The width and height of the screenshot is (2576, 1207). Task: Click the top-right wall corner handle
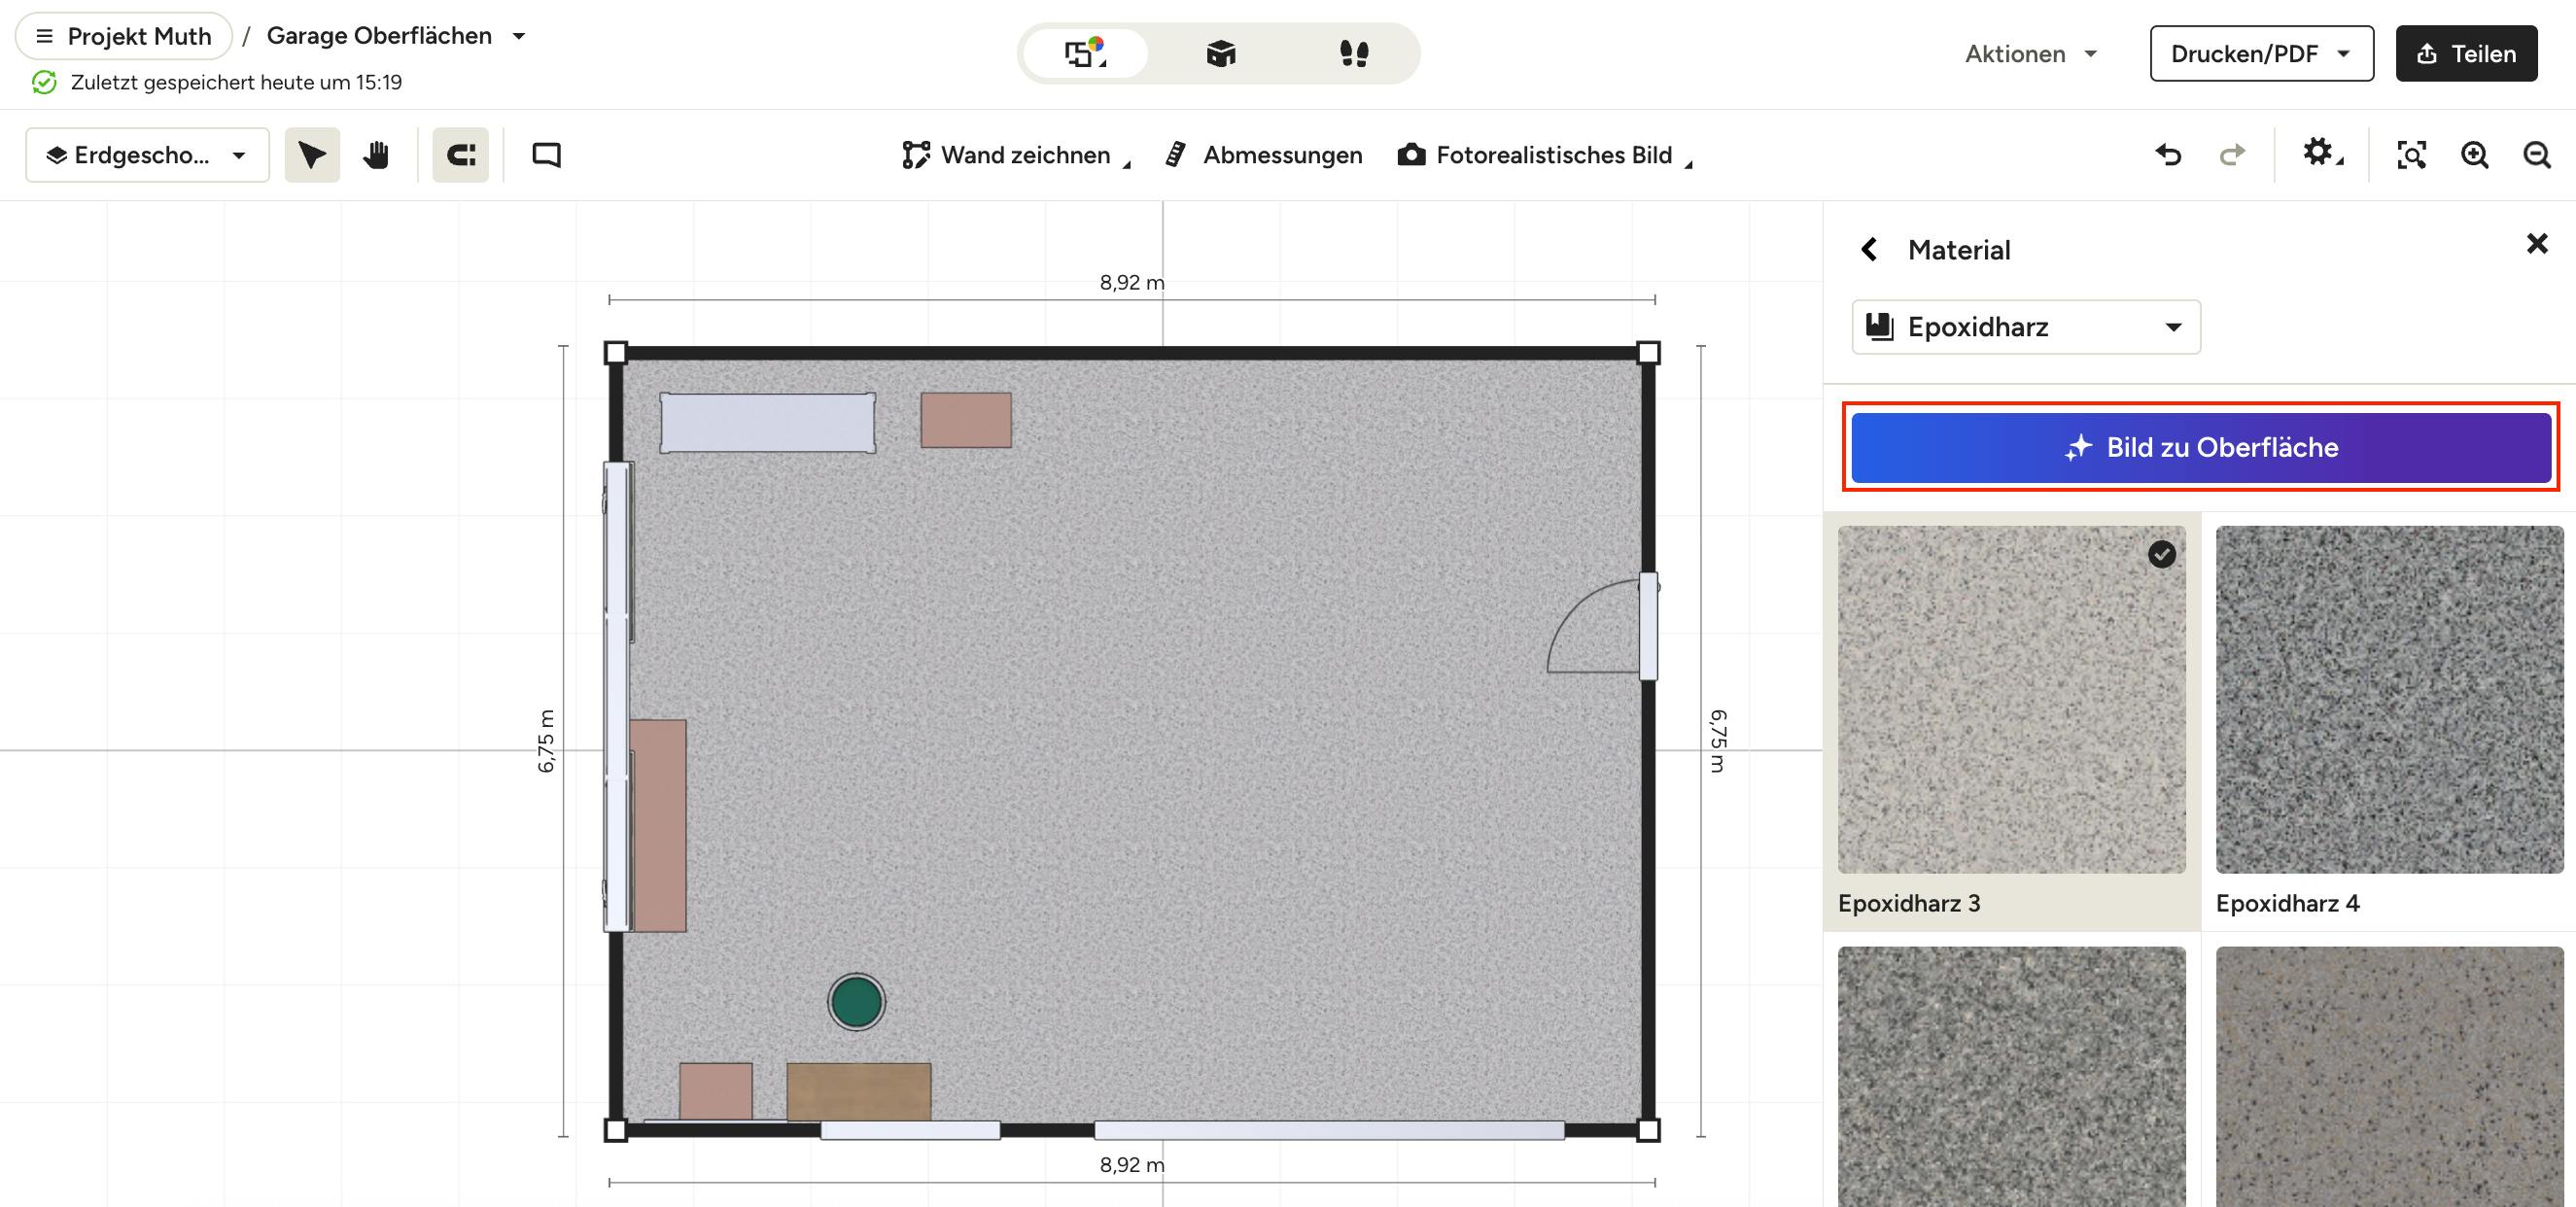[x=1649, y=352]
